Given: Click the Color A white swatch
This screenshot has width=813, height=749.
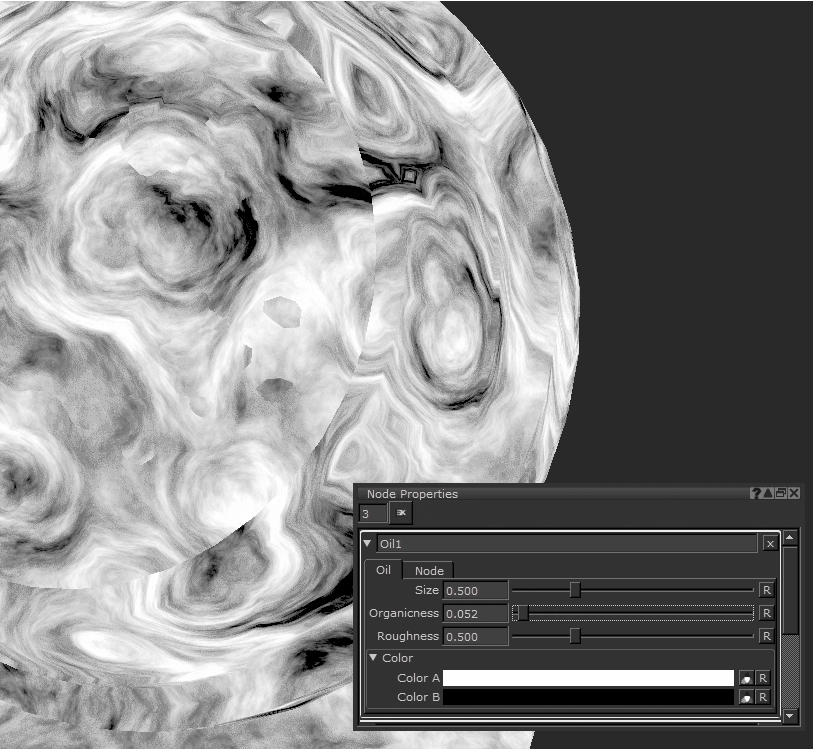Looking at the screenshot, I should (x=588, y=678).
